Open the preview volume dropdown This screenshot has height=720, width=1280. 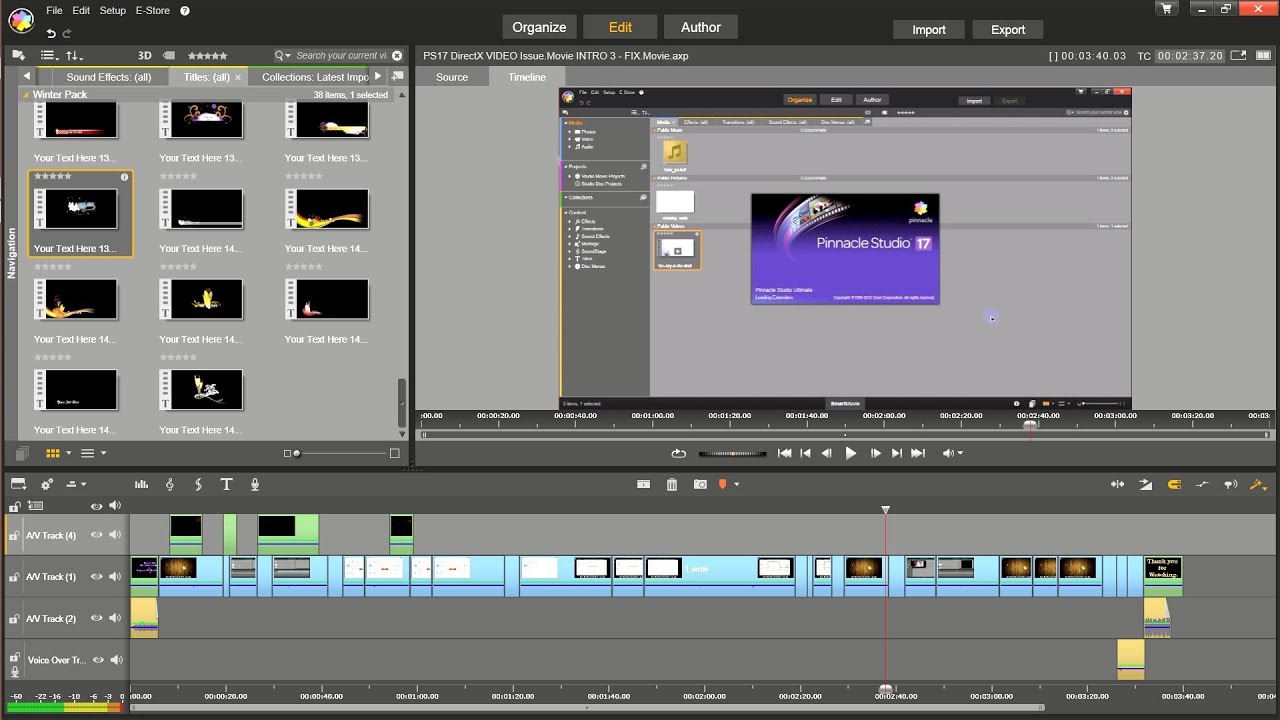(953, 453)
